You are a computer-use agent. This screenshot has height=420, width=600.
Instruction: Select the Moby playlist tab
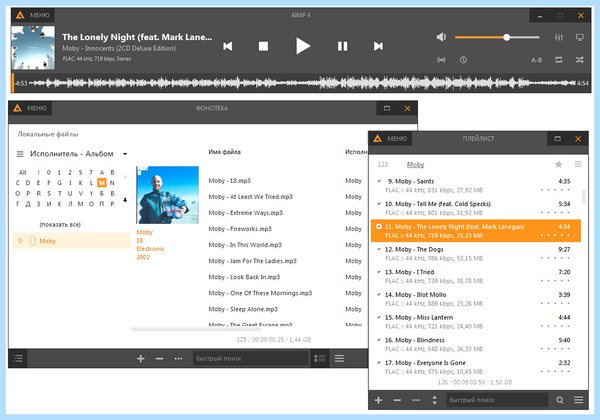pyautogui.click(x=415, y=164)
